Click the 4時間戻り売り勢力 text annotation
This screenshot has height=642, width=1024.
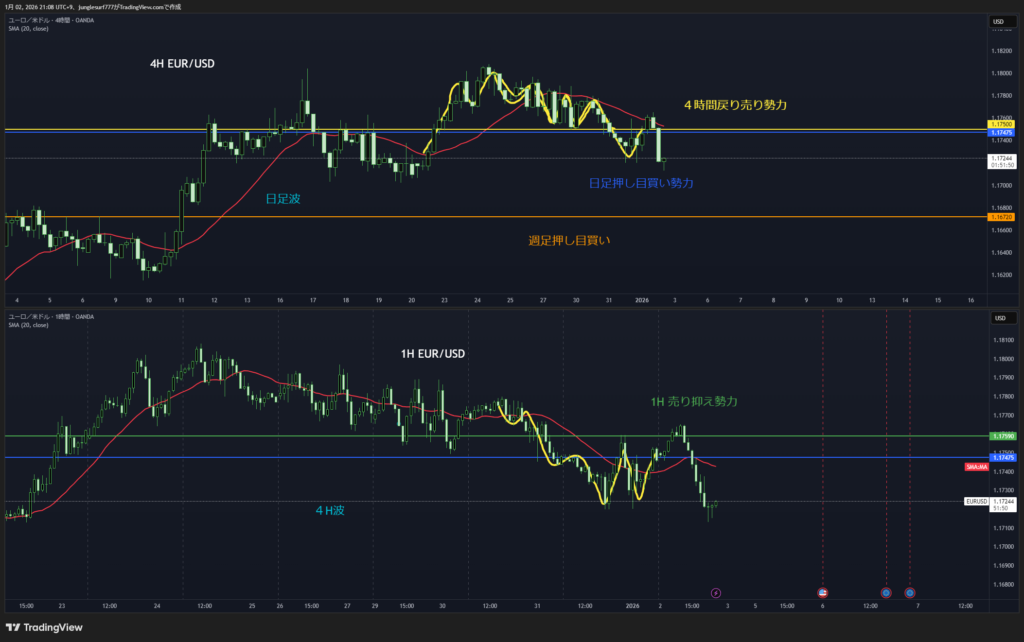[x=734, y=105]
